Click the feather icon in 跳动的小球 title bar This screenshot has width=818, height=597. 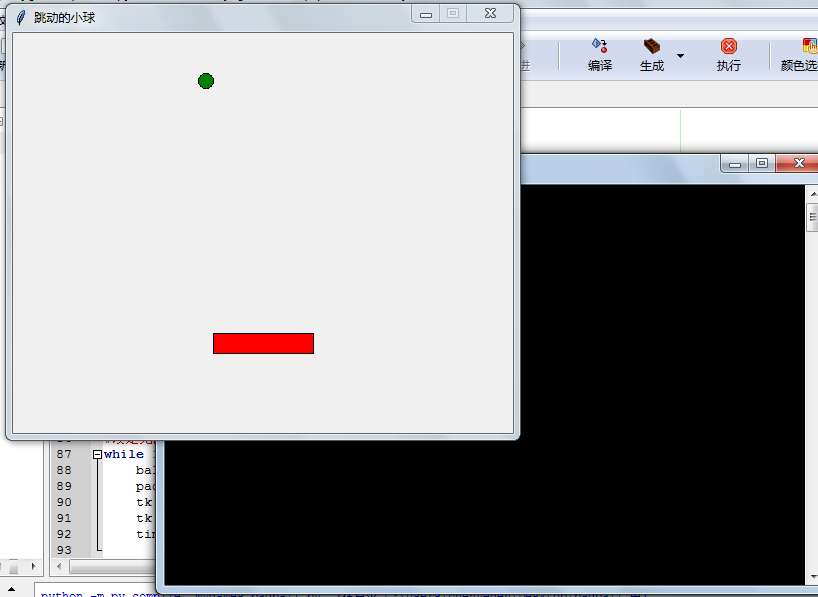(x=20, y=18)
